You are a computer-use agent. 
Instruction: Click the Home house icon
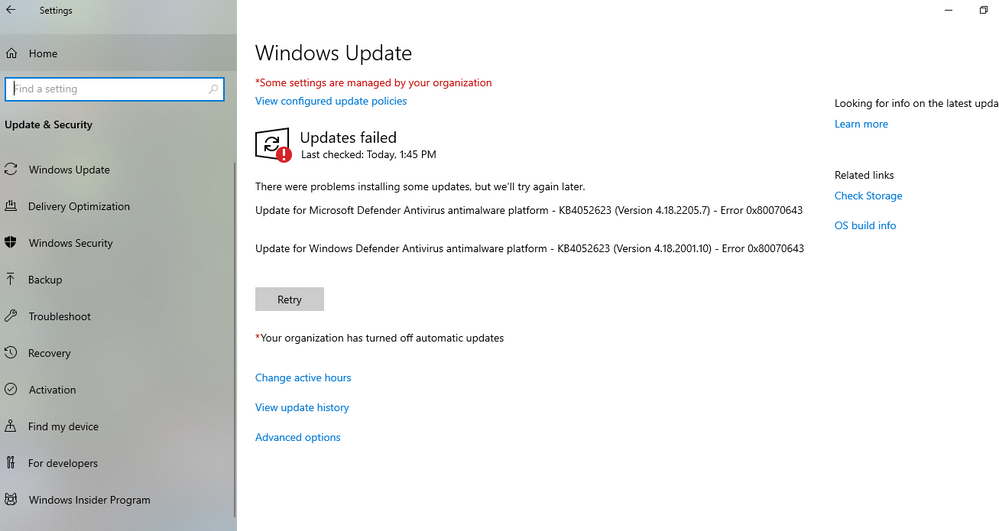coord(11,54)
